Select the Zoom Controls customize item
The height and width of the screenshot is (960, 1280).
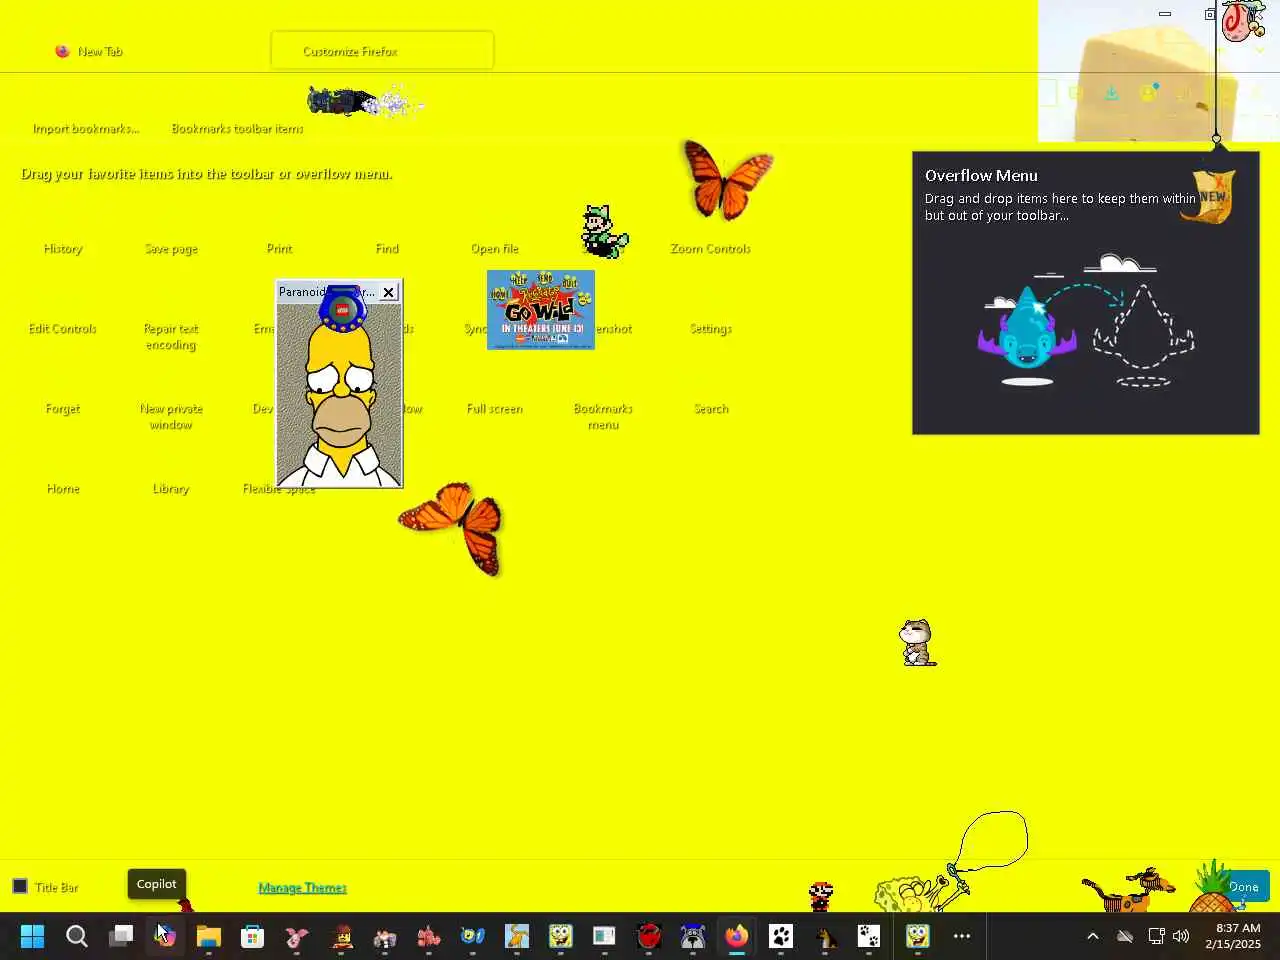click(x=710, y=249)
